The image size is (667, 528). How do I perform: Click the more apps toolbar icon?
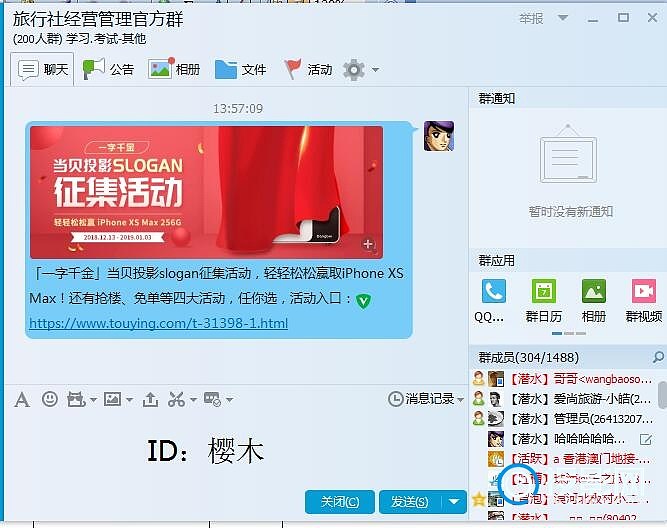[212, 399]
